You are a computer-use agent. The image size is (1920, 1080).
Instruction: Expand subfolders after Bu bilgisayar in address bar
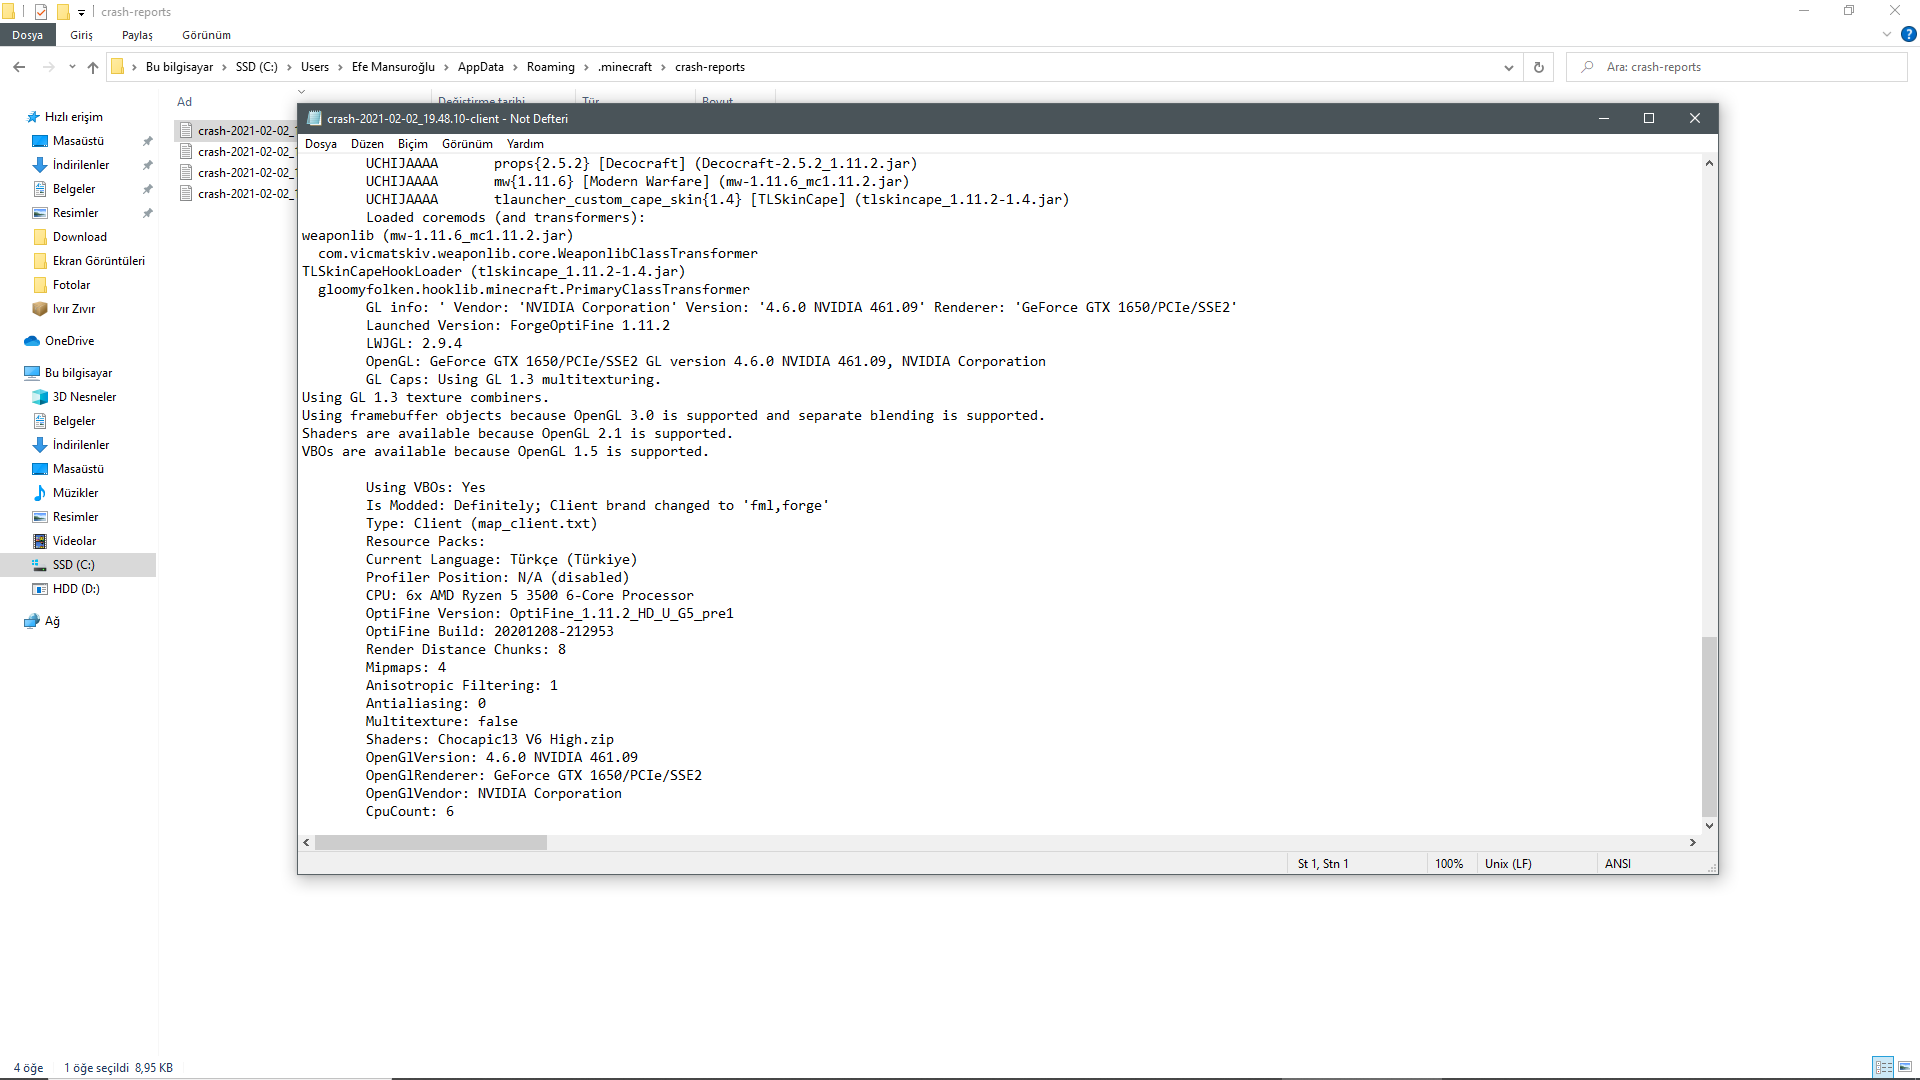click(224, 67)
